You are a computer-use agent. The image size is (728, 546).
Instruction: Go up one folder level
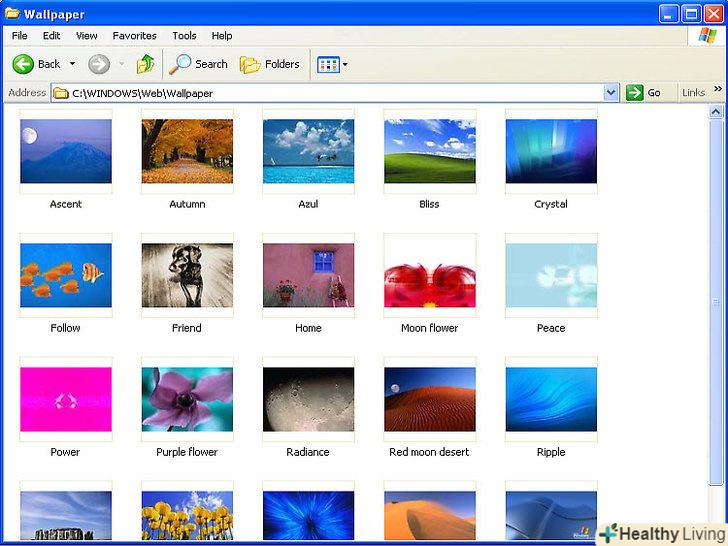click(145, 64)
